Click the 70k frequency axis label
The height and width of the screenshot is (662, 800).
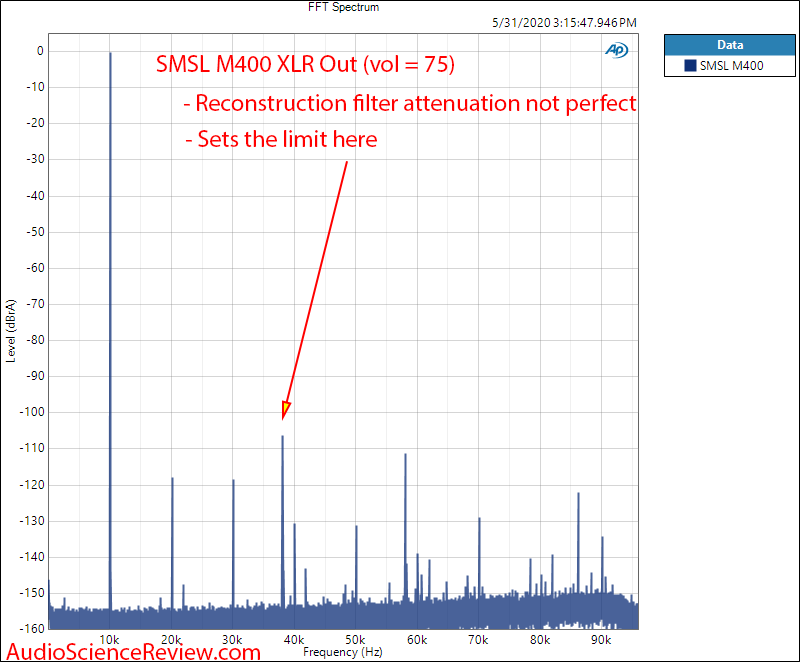point(478,640)
